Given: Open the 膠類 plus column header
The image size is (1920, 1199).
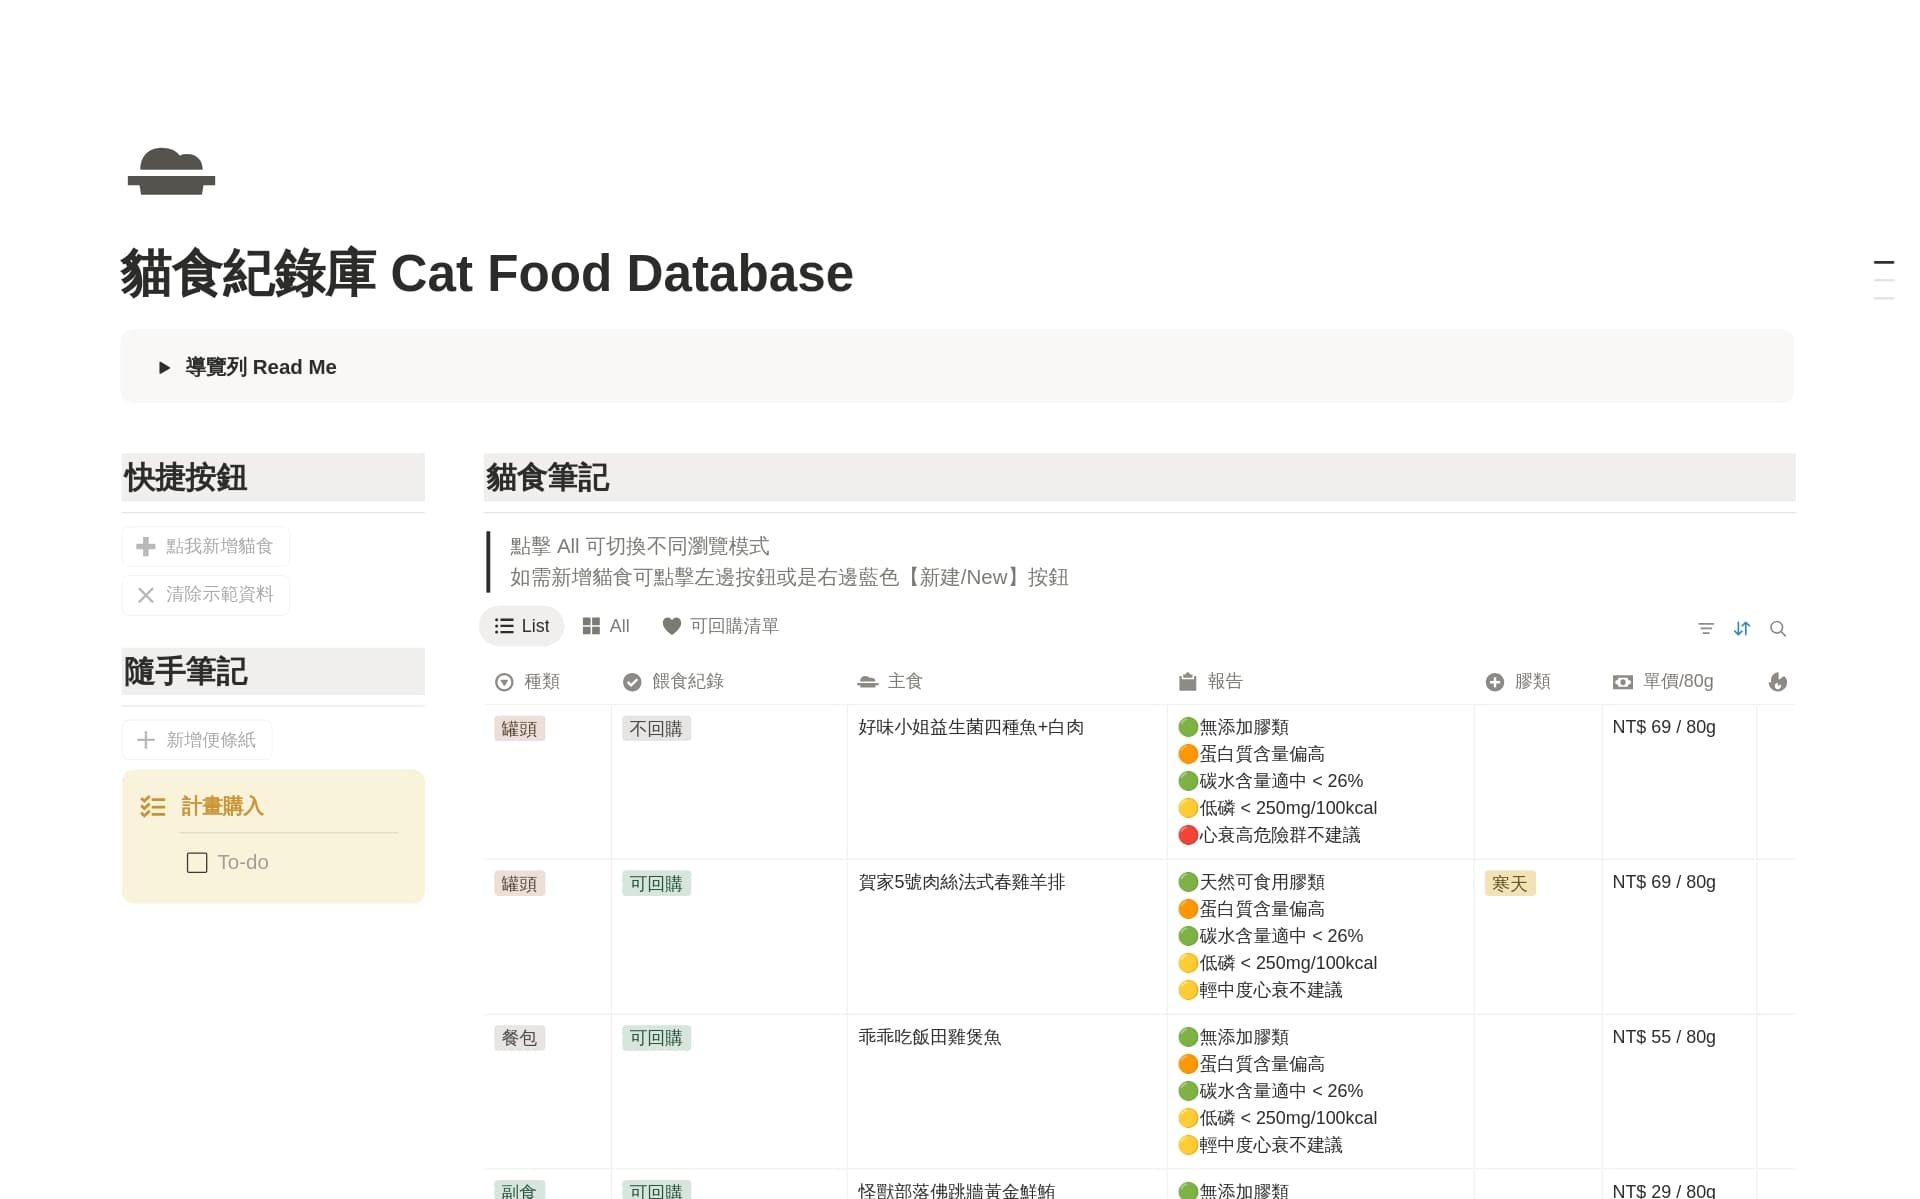Looking at the screenshot, I should coord(1517,682).
